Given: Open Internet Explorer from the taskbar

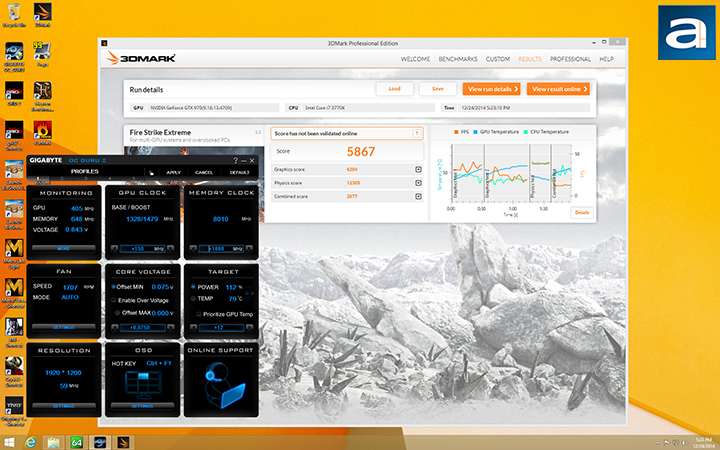Looking at the screenshot, I should [32, 441].
